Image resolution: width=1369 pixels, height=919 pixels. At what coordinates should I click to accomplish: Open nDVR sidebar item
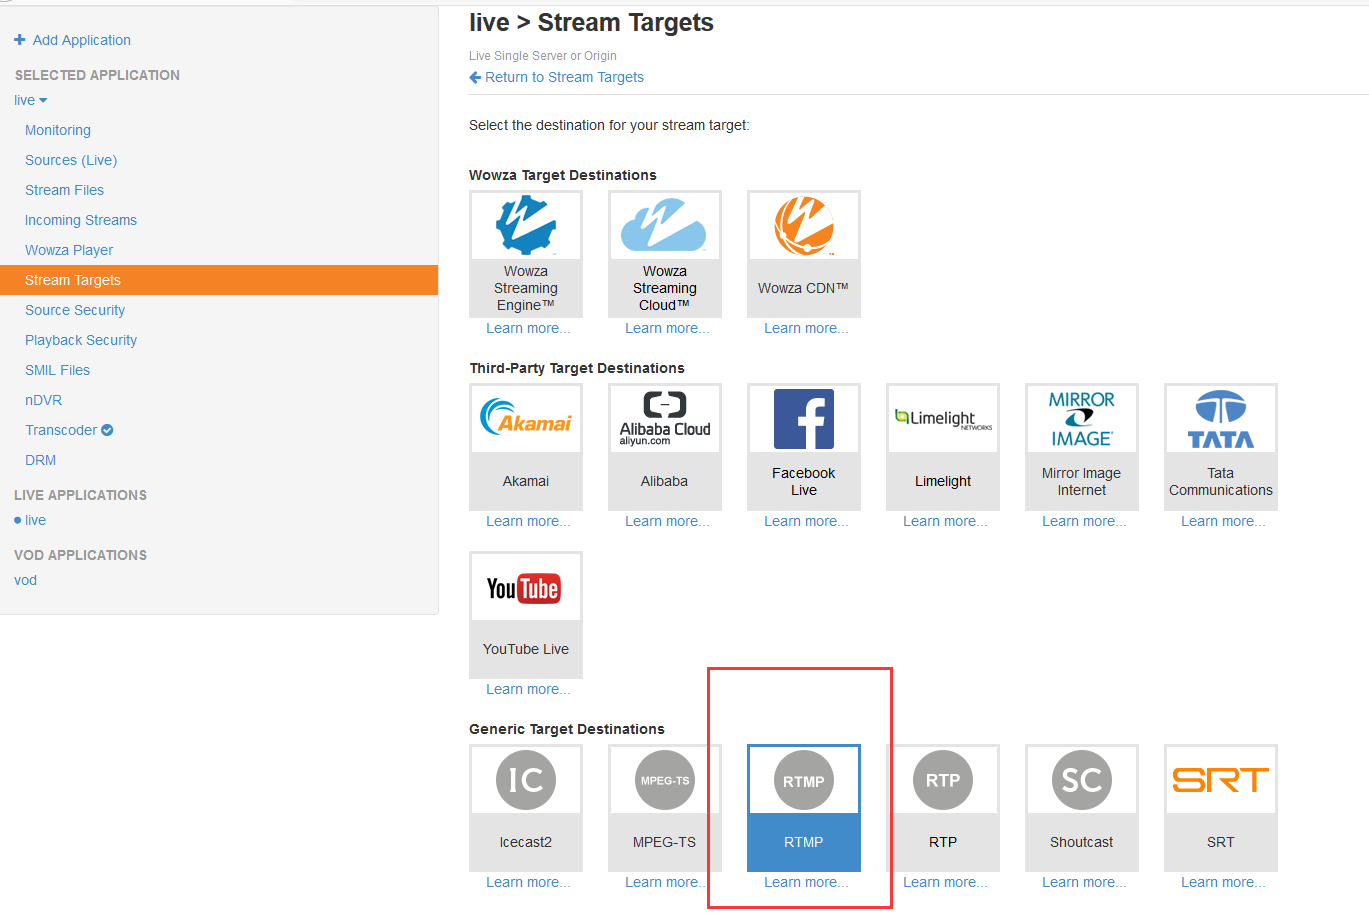[x=43, y=400]
